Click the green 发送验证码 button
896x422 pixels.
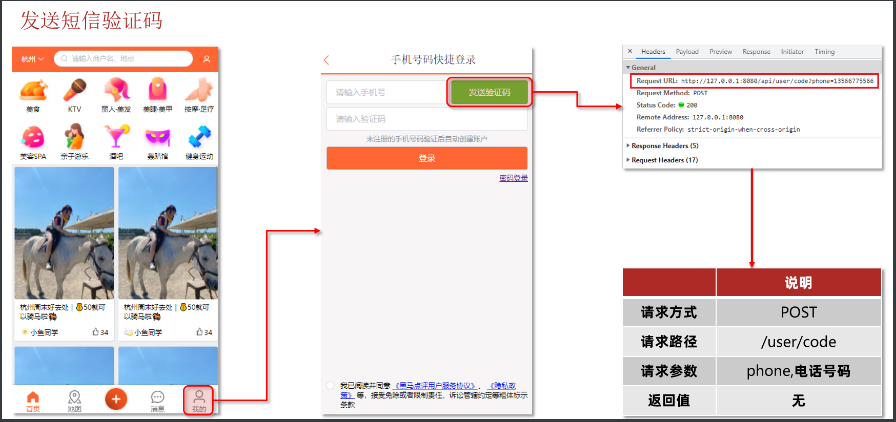(489, 92)
